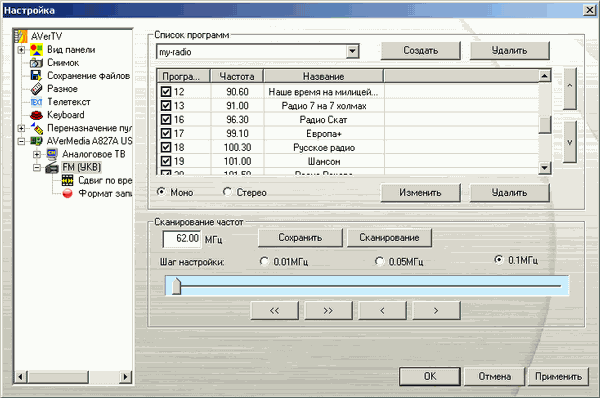Click the Аналоговое ТВ monitor icon
Viewport: 600px width, 398px height.
(52, 154)
